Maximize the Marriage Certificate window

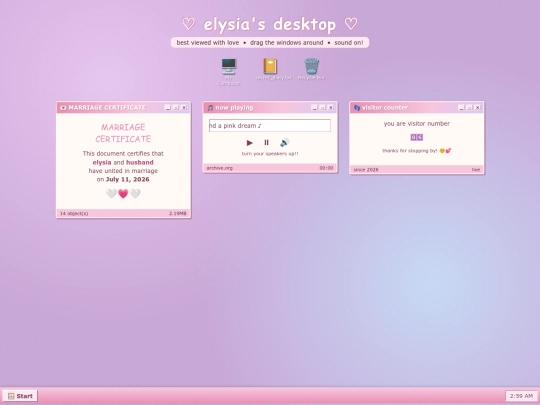point(176,107)
